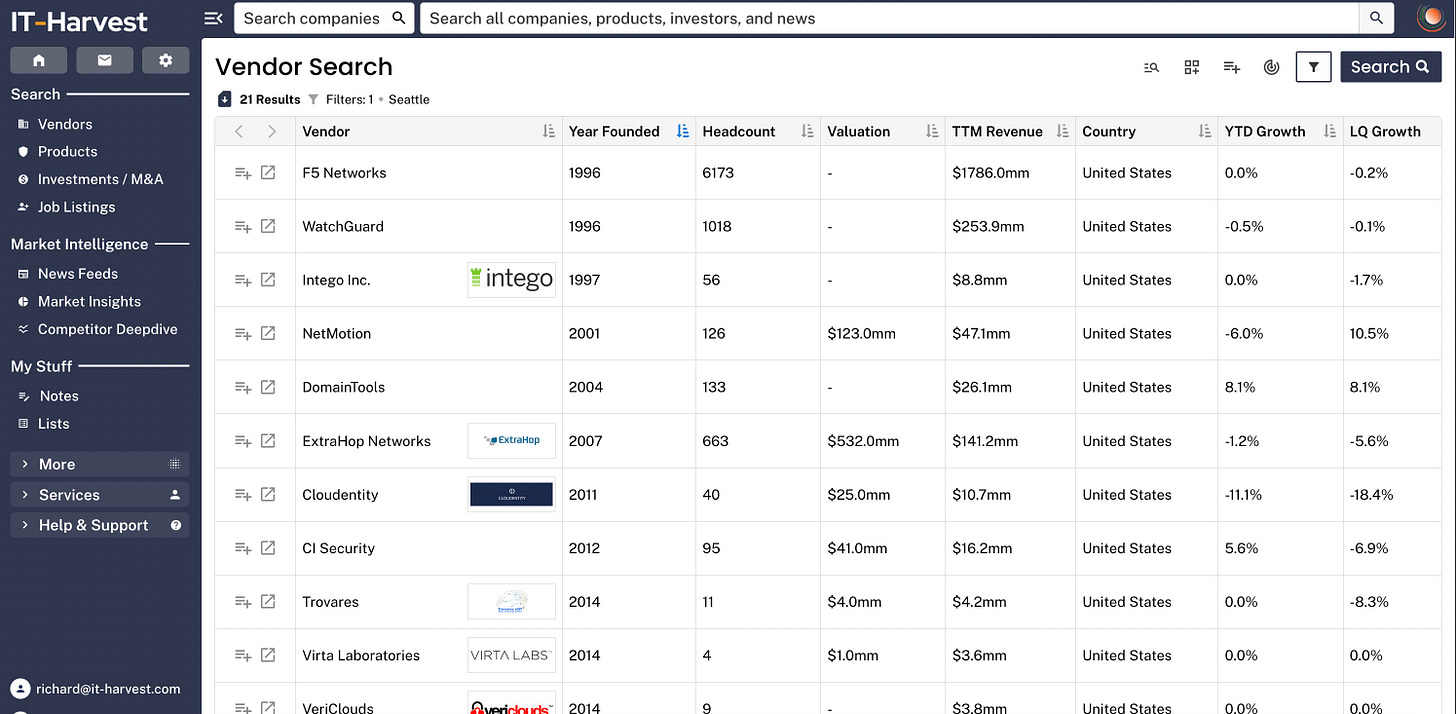
Task: Open the user avatar at top right
Action: pyautogui.click(x=1431, y=17)
